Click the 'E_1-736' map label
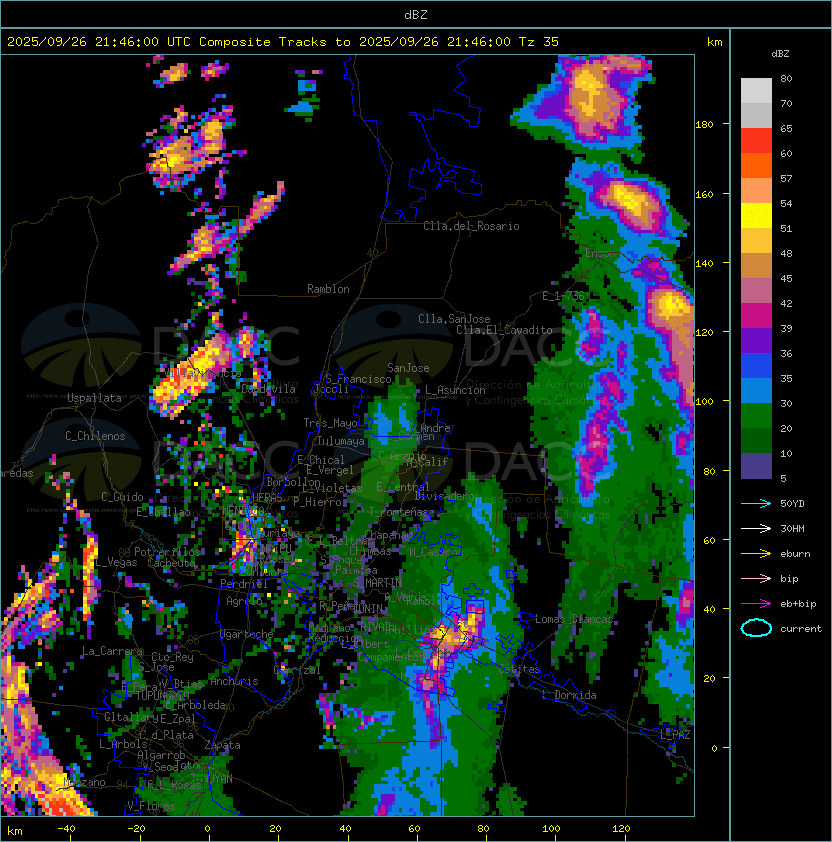Viewport: 832px width, 842px height. coord(563,296)
